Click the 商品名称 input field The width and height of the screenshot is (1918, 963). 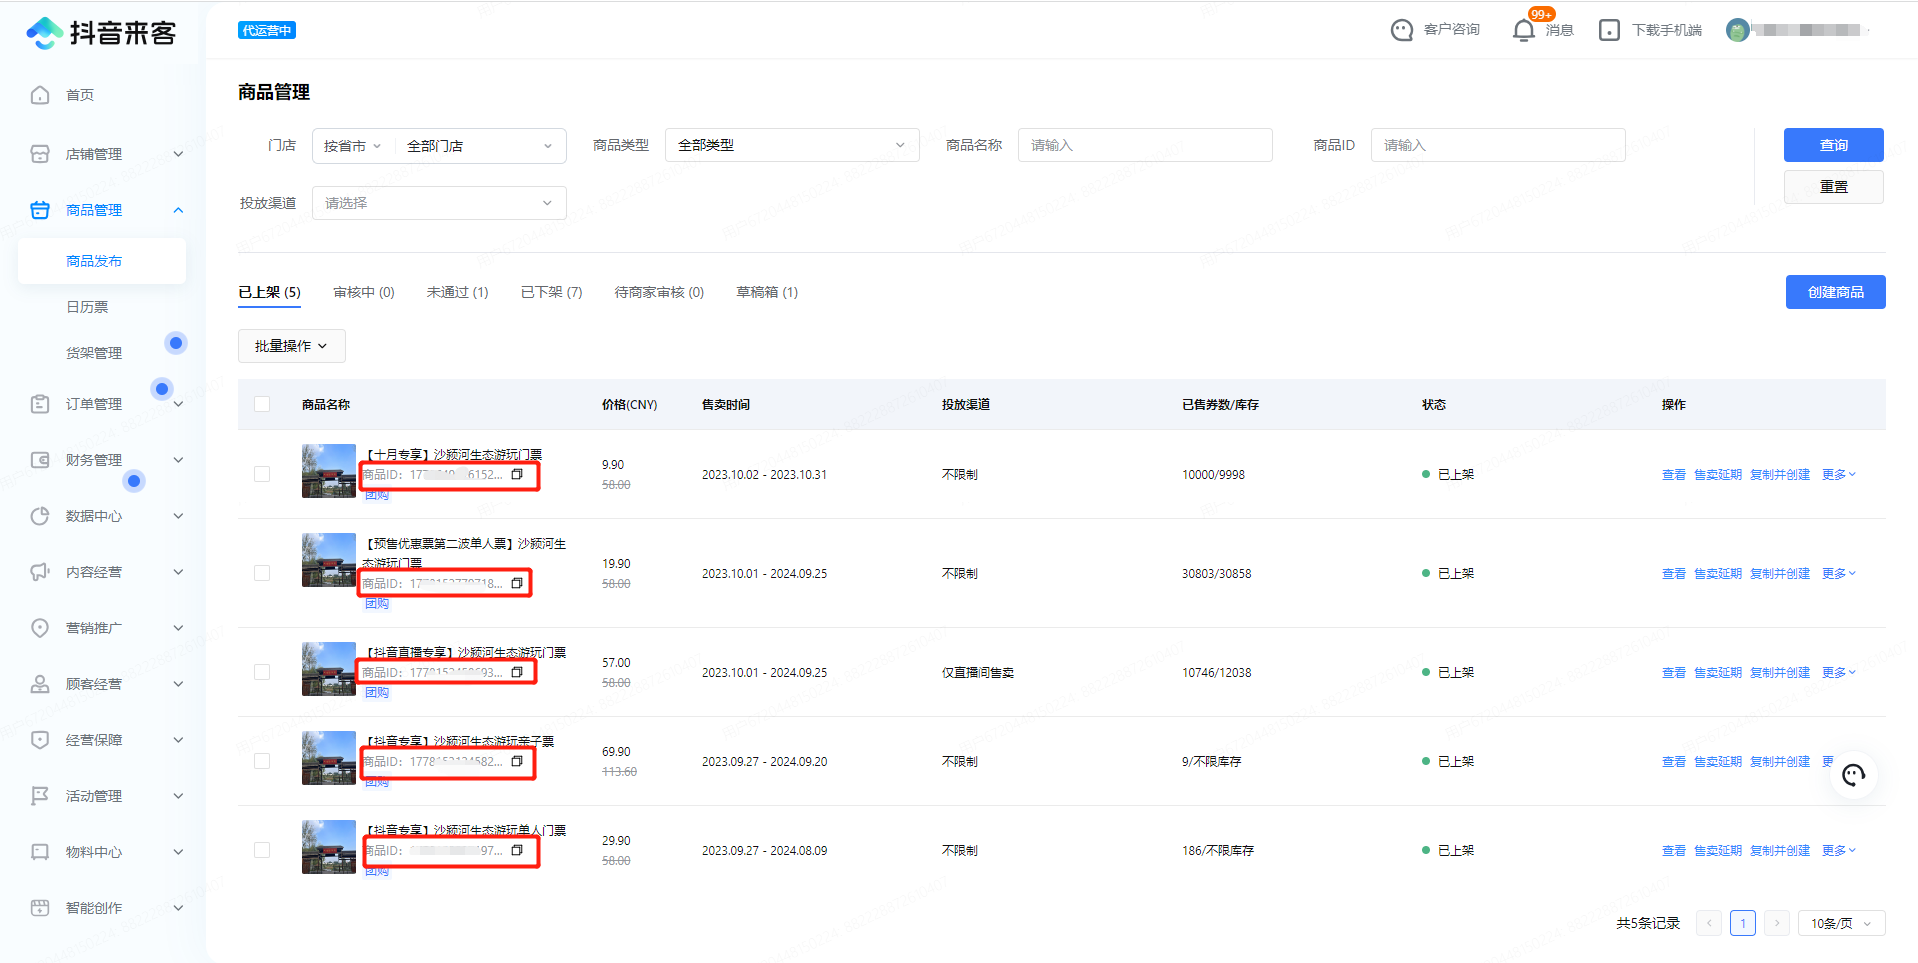(x=1144, y=145)
